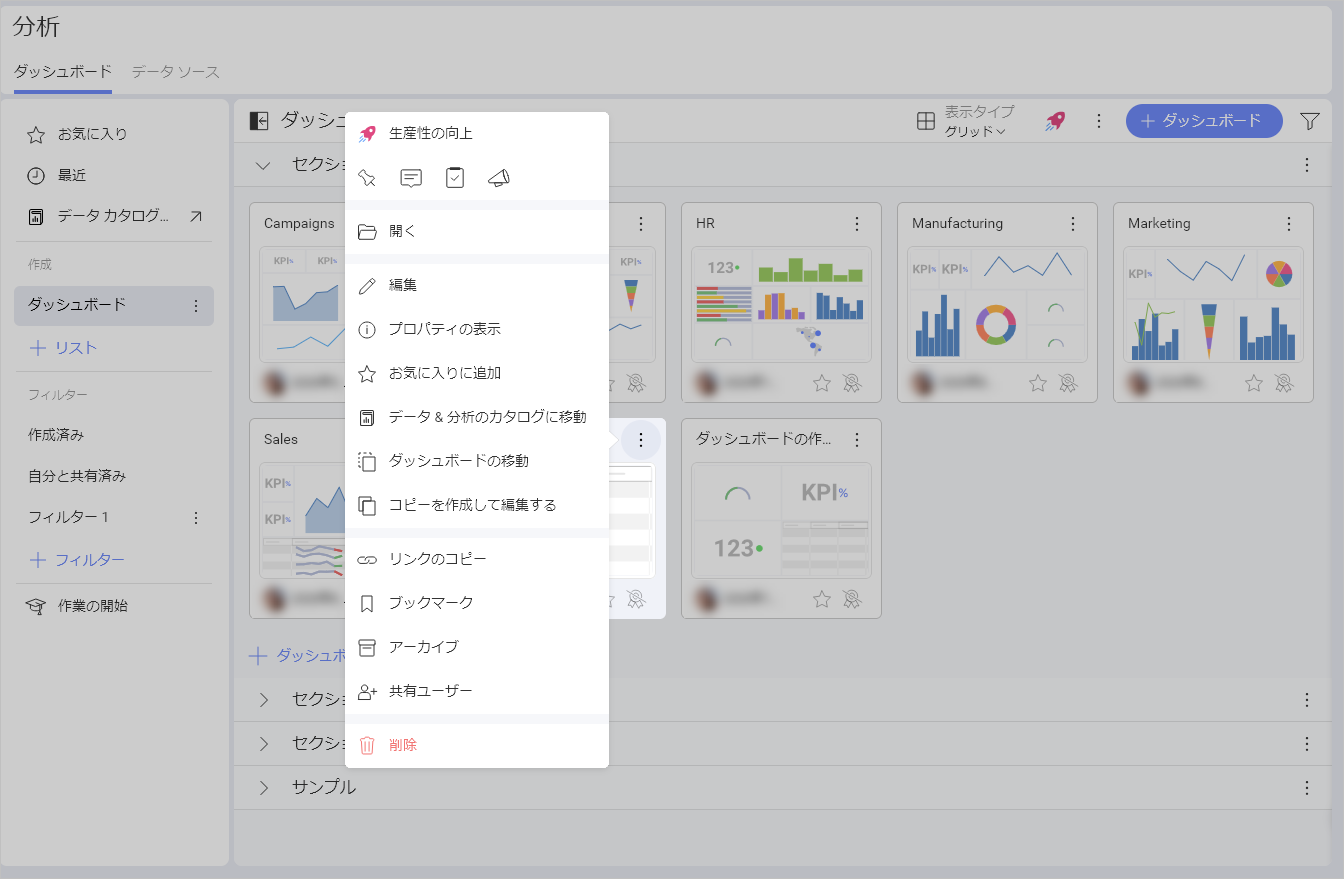Toggle the favorite star on the Marketing card
Viewport: 1344px width, 879px height.
pyautogui.click(x=1254, y=383)
